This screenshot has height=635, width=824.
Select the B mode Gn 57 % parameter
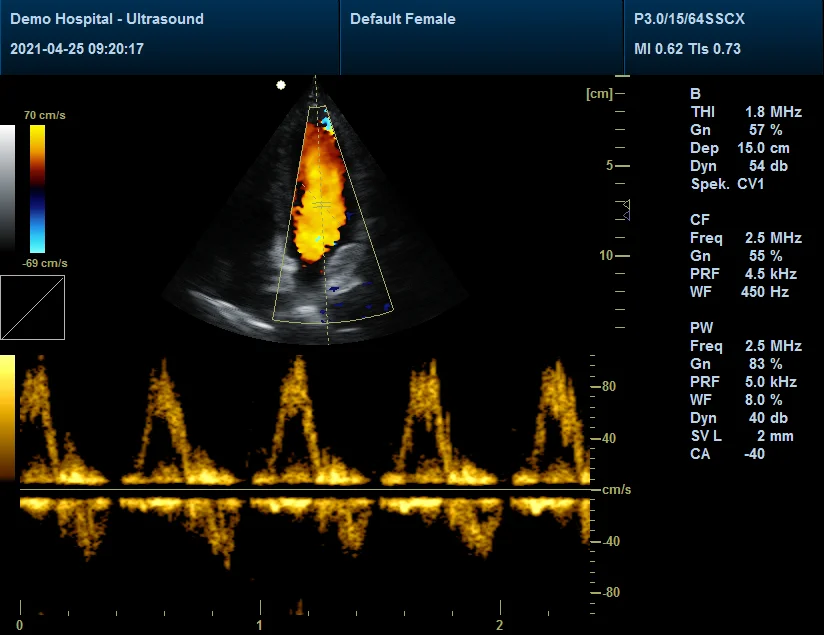(x=745, y=130)
